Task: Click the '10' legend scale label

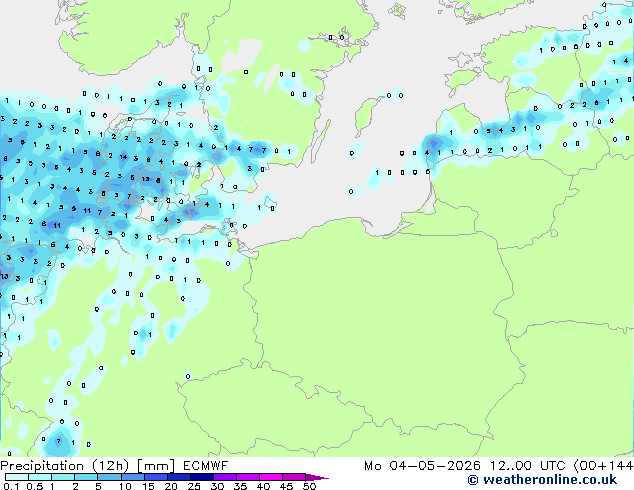Action: tap(125, 486)
